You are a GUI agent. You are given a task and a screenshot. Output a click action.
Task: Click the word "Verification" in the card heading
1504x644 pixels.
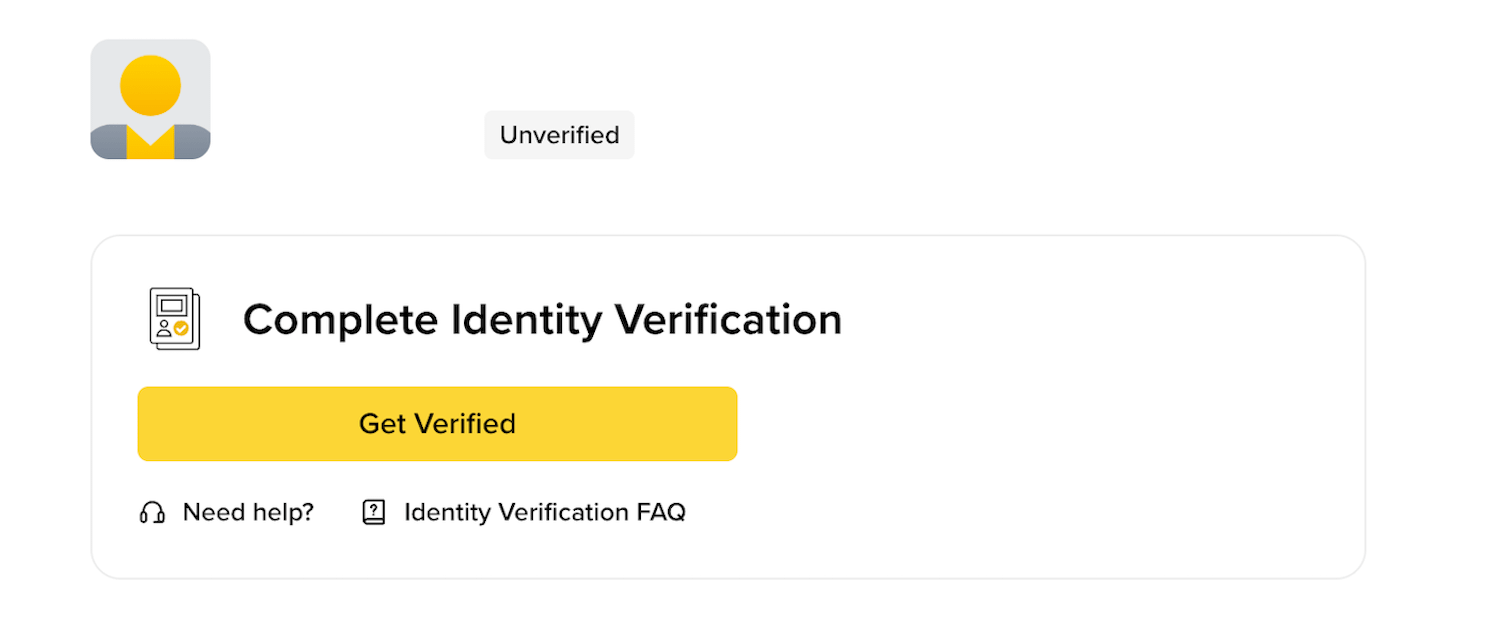pyautogui.click(x=728, y=320)
